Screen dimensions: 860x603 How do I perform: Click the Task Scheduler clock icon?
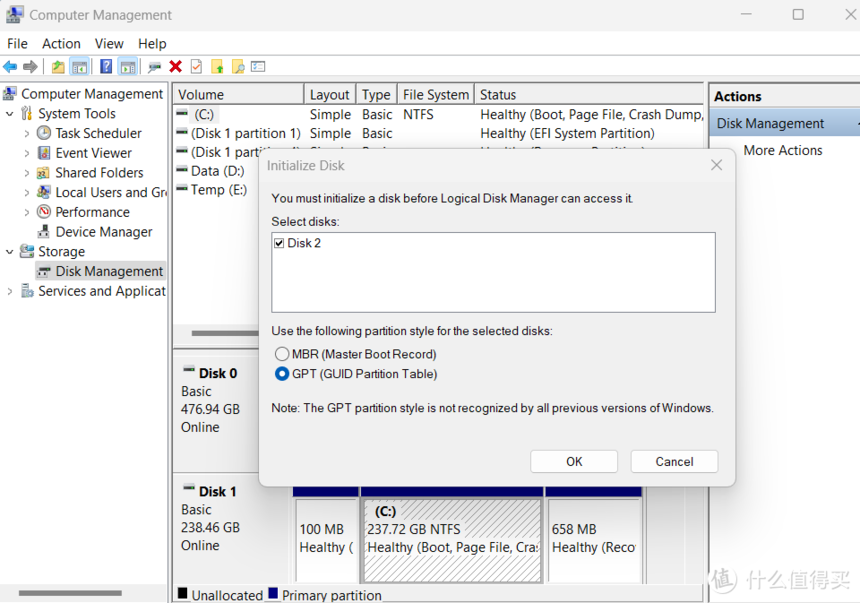[44, 133]
